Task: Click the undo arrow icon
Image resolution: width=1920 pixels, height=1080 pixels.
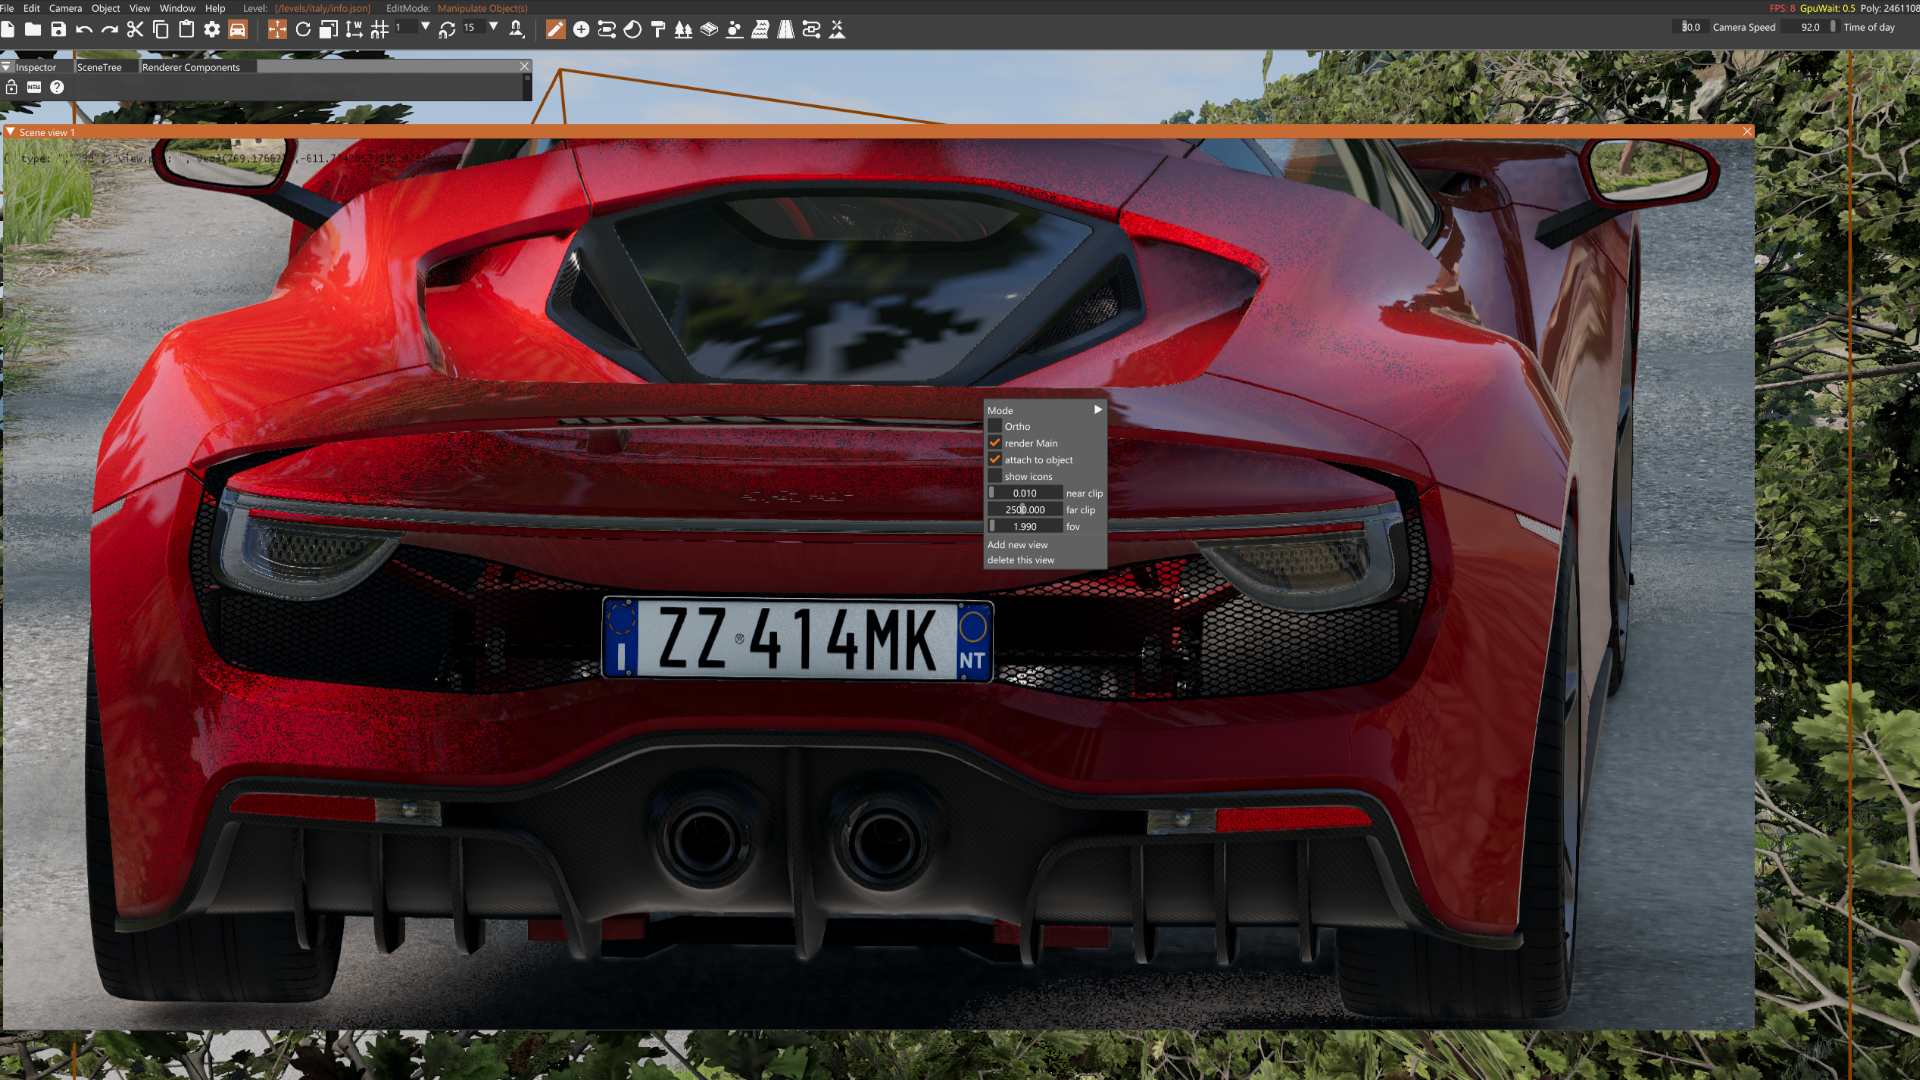Action: click(x=84, y=29)
